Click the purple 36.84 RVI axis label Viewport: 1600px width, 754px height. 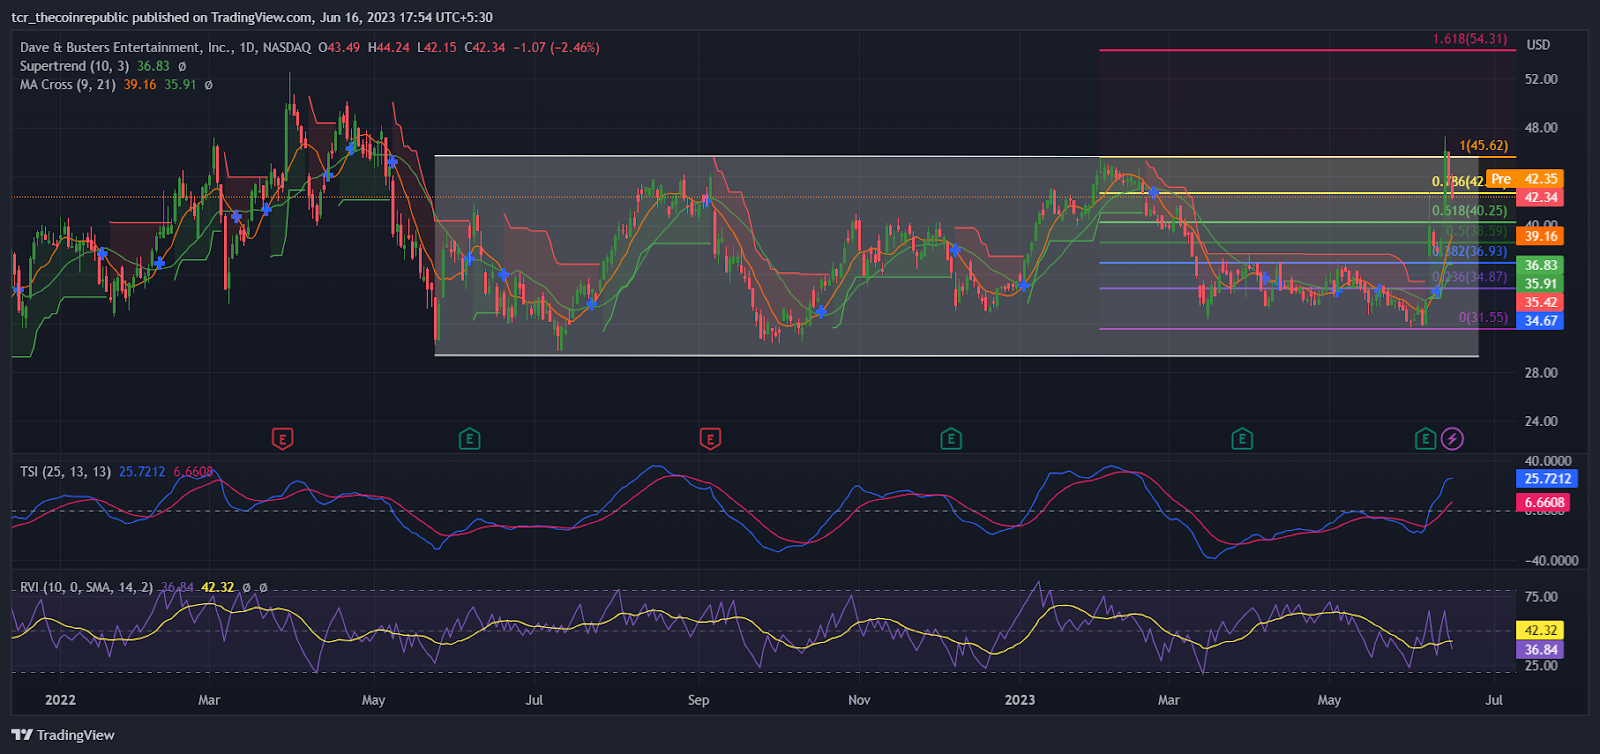tap(1540, 650)
